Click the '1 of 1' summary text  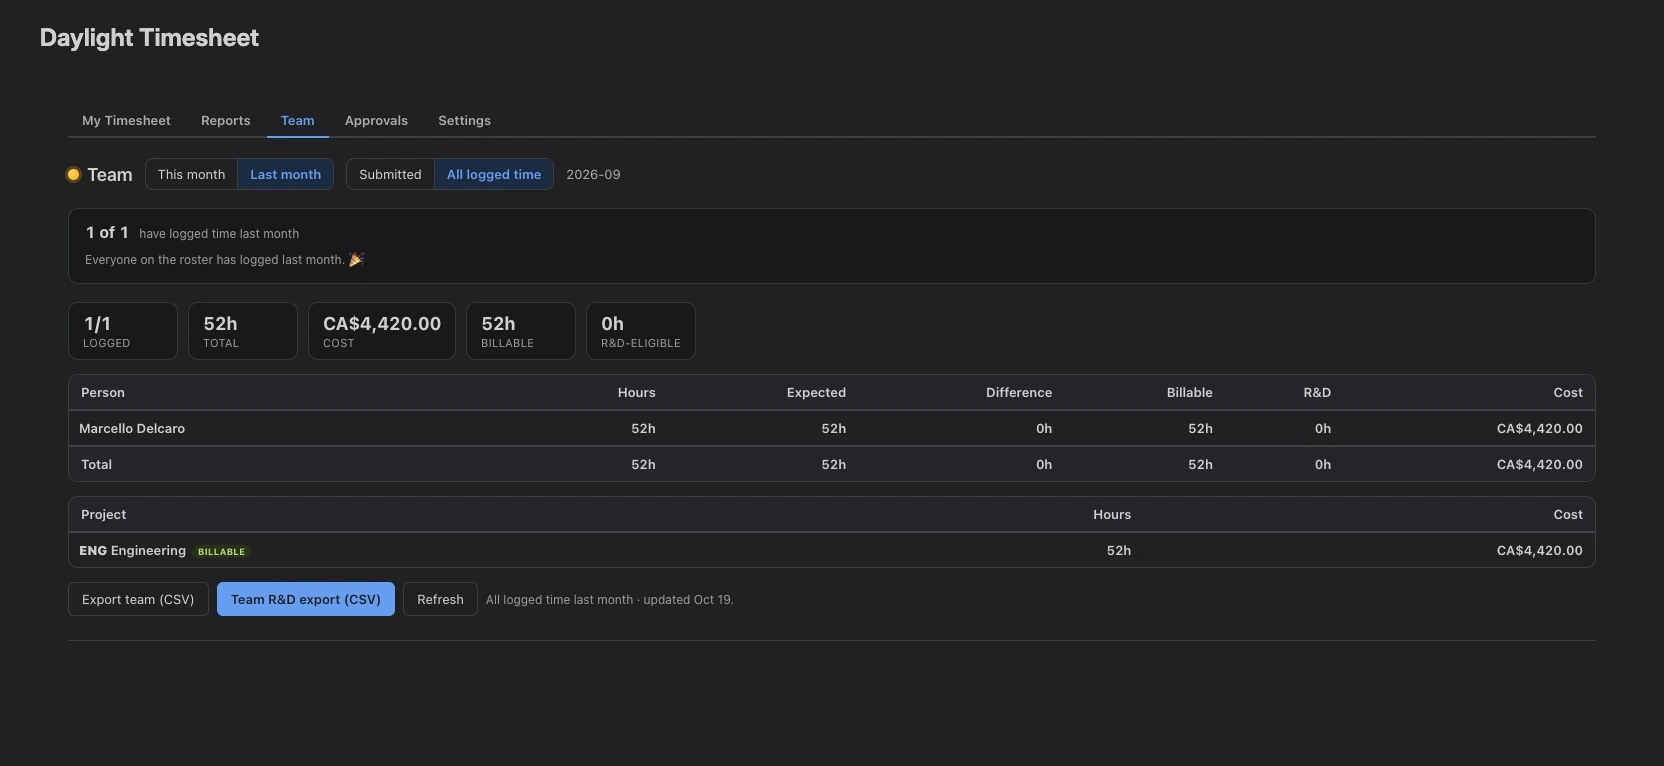tap(107, 232)
